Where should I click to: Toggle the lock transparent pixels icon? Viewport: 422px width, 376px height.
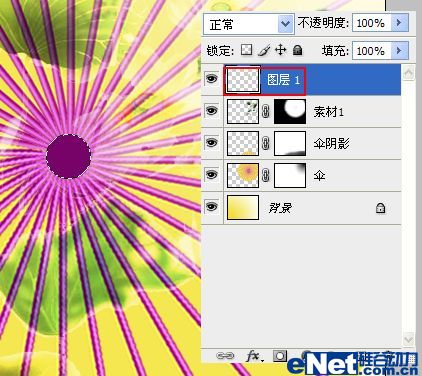pyautogui.click(x=247, y=50)
